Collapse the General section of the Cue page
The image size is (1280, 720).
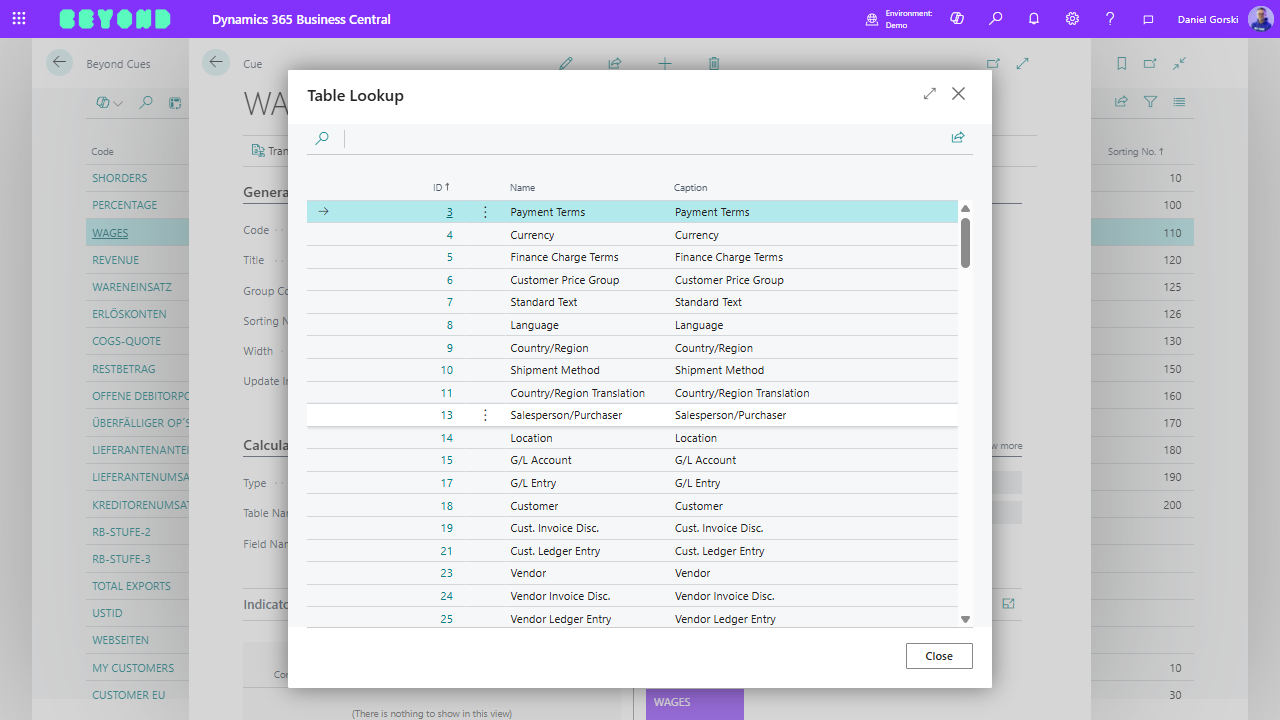click(x=265, y=191)
